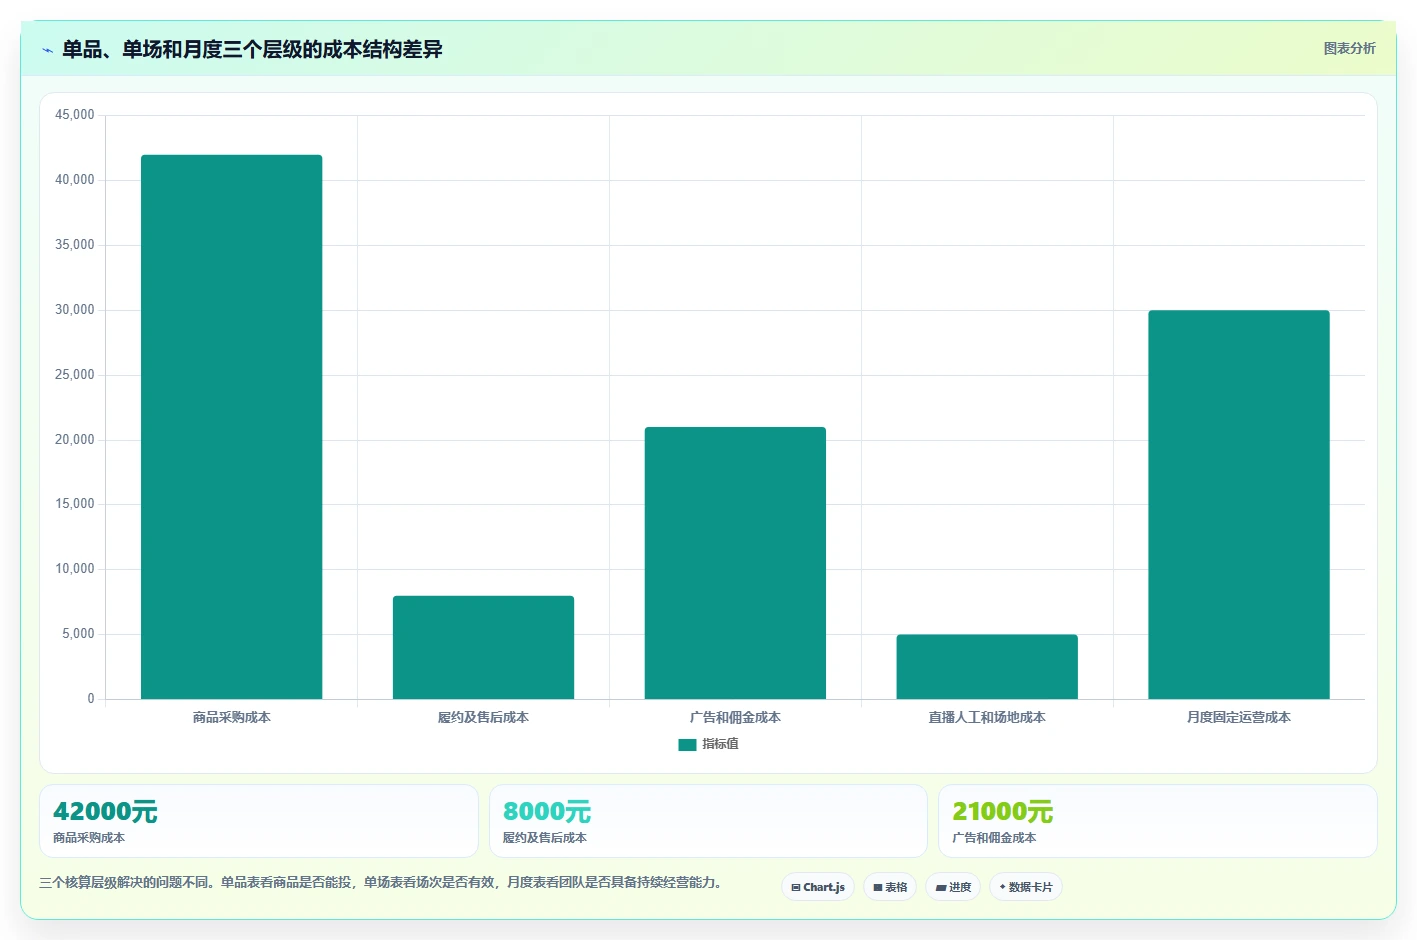Open the 21000元 广告和佣金成本 data card
Image resolution: width=1417 pixels, height=940 pixels.
pyautogui.click(x=1158, y=821)
